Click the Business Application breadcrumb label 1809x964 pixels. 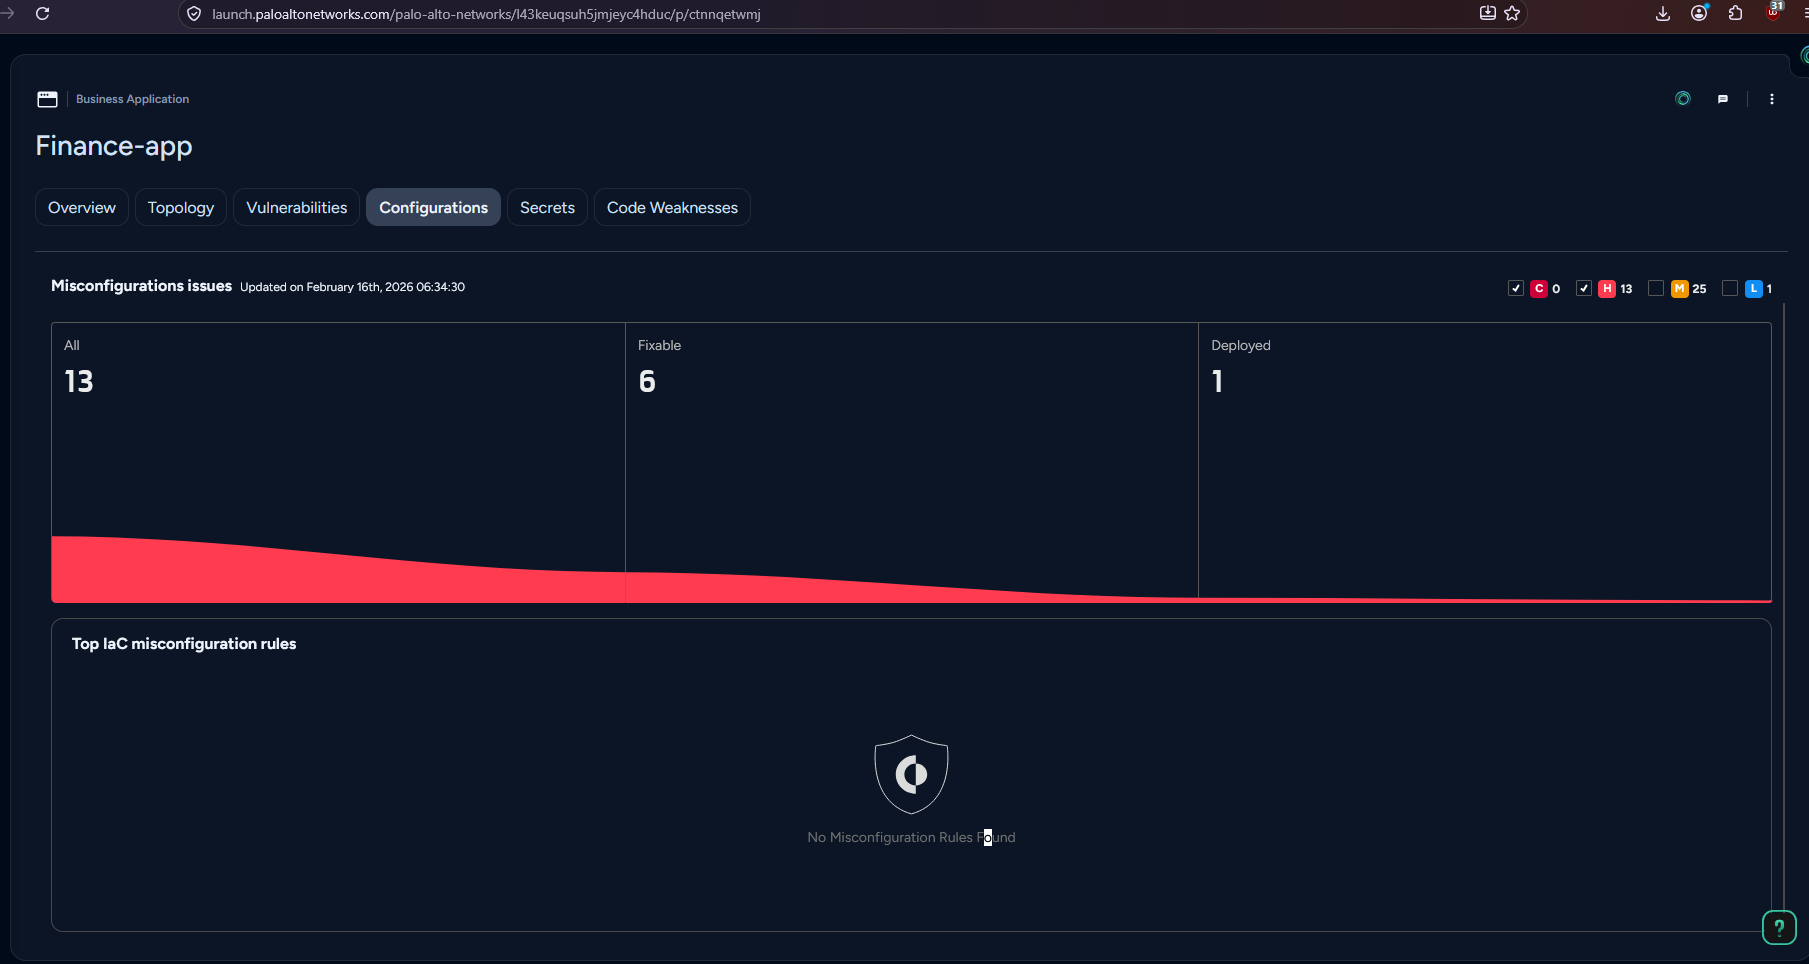click(x=133, y=99)
